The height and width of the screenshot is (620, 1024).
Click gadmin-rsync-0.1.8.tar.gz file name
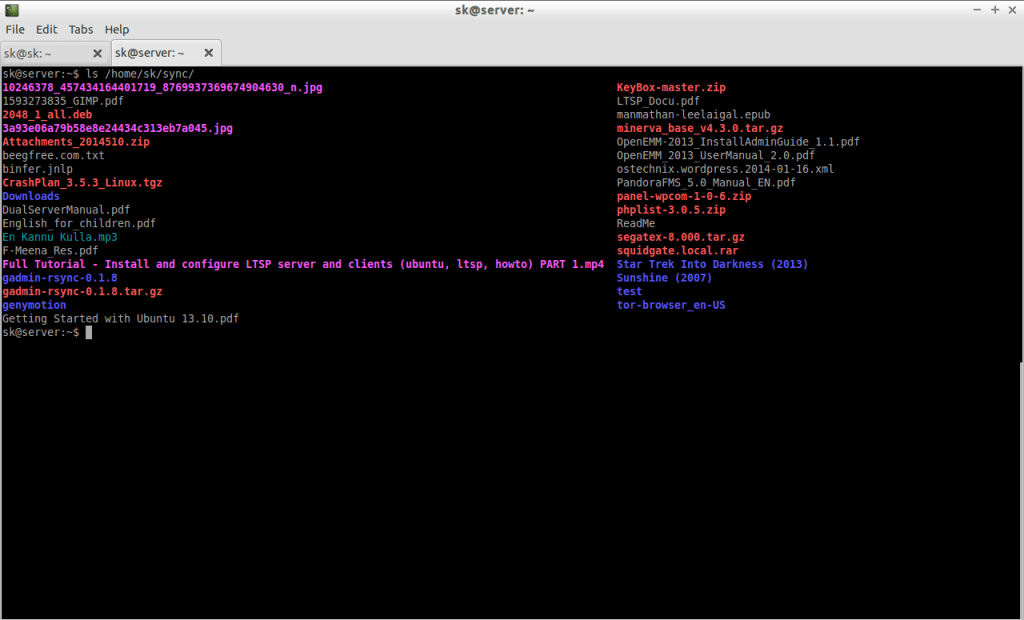(x=82, y=291)
